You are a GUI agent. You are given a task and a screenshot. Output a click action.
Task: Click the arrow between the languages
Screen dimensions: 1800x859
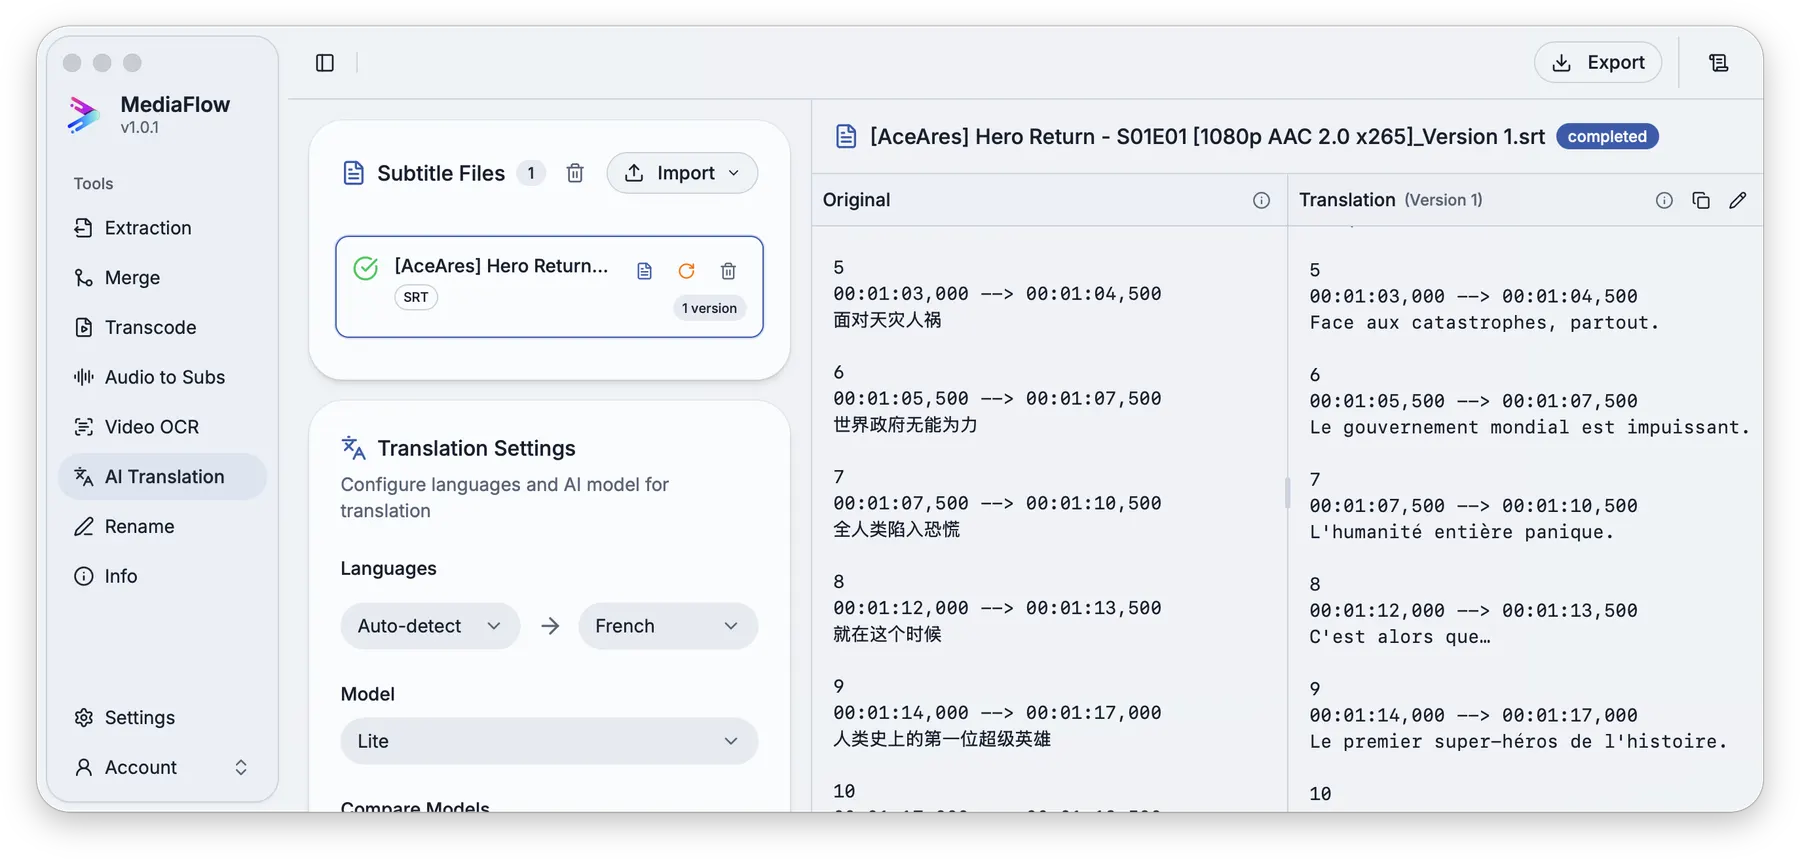(x=550, y=626)
